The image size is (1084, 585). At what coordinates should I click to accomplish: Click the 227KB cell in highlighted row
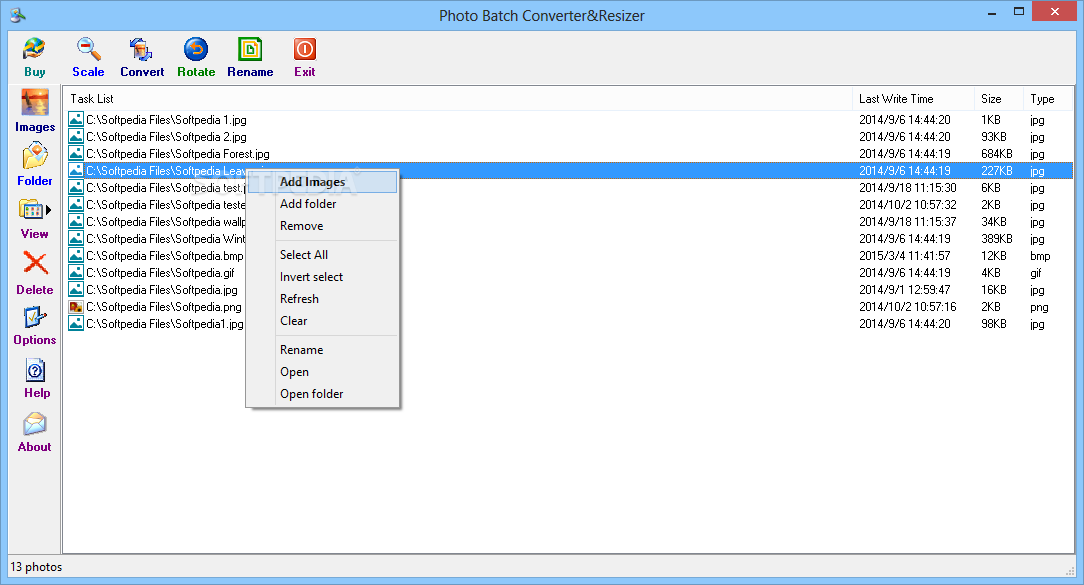point(996,171)
